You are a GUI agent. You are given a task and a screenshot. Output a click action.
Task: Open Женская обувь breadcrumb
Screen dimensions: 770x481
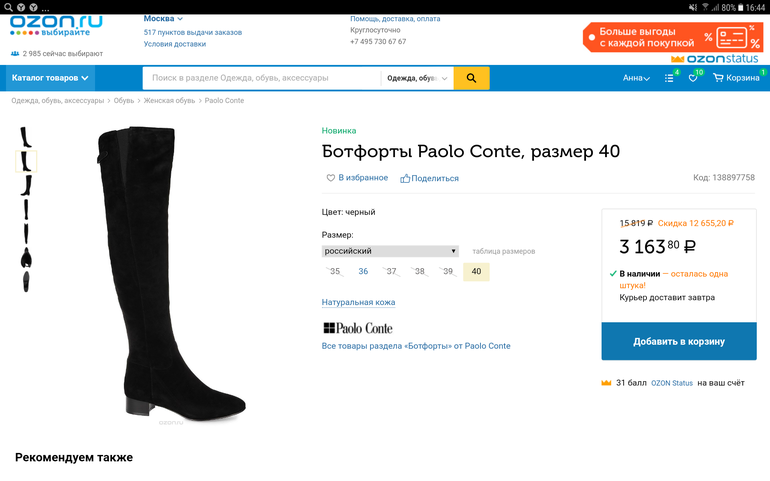(x=169, y=101)
